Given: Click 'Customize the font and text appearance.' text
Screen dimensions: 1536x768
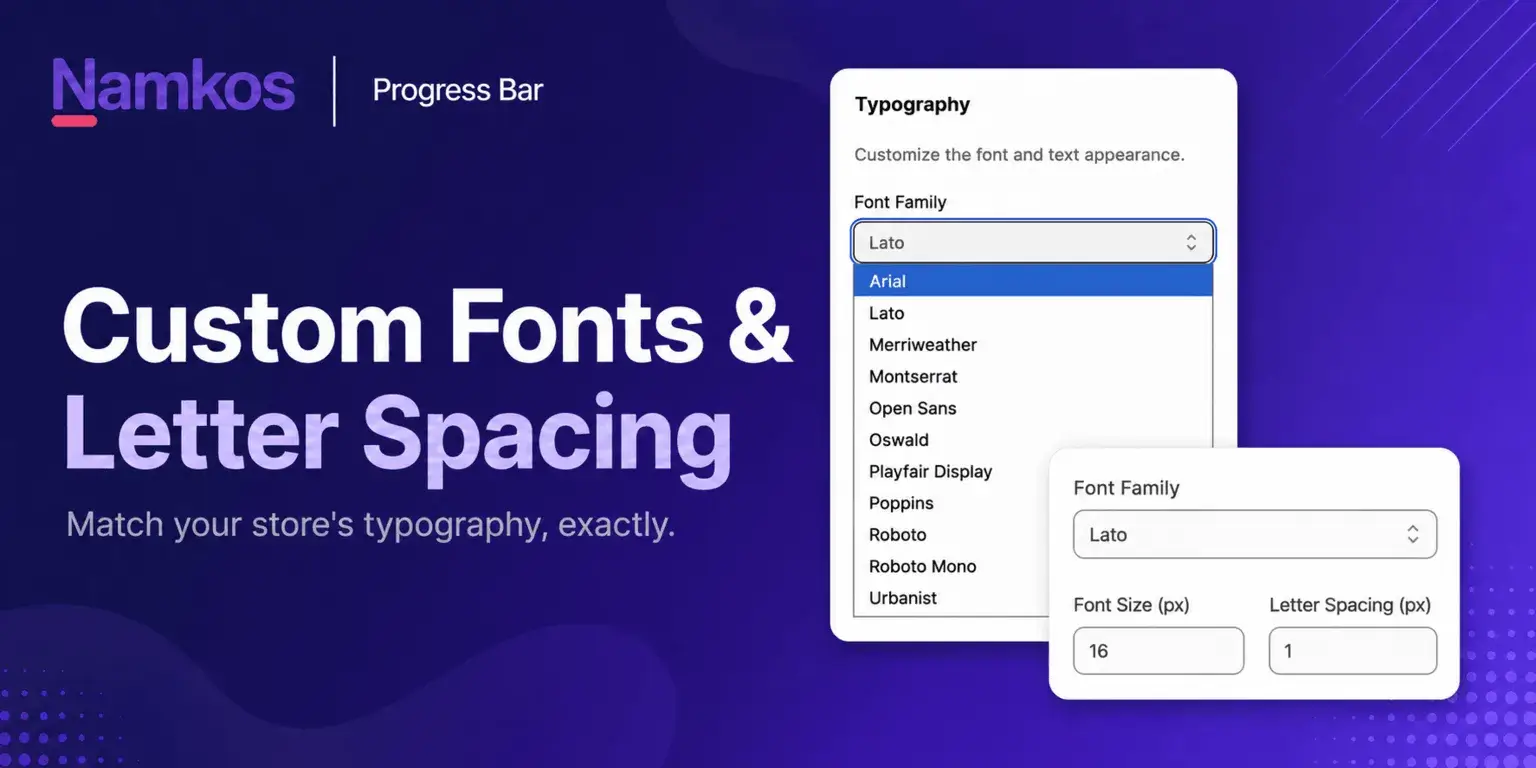Looking at the screenshot, I should click(1019, 155).
